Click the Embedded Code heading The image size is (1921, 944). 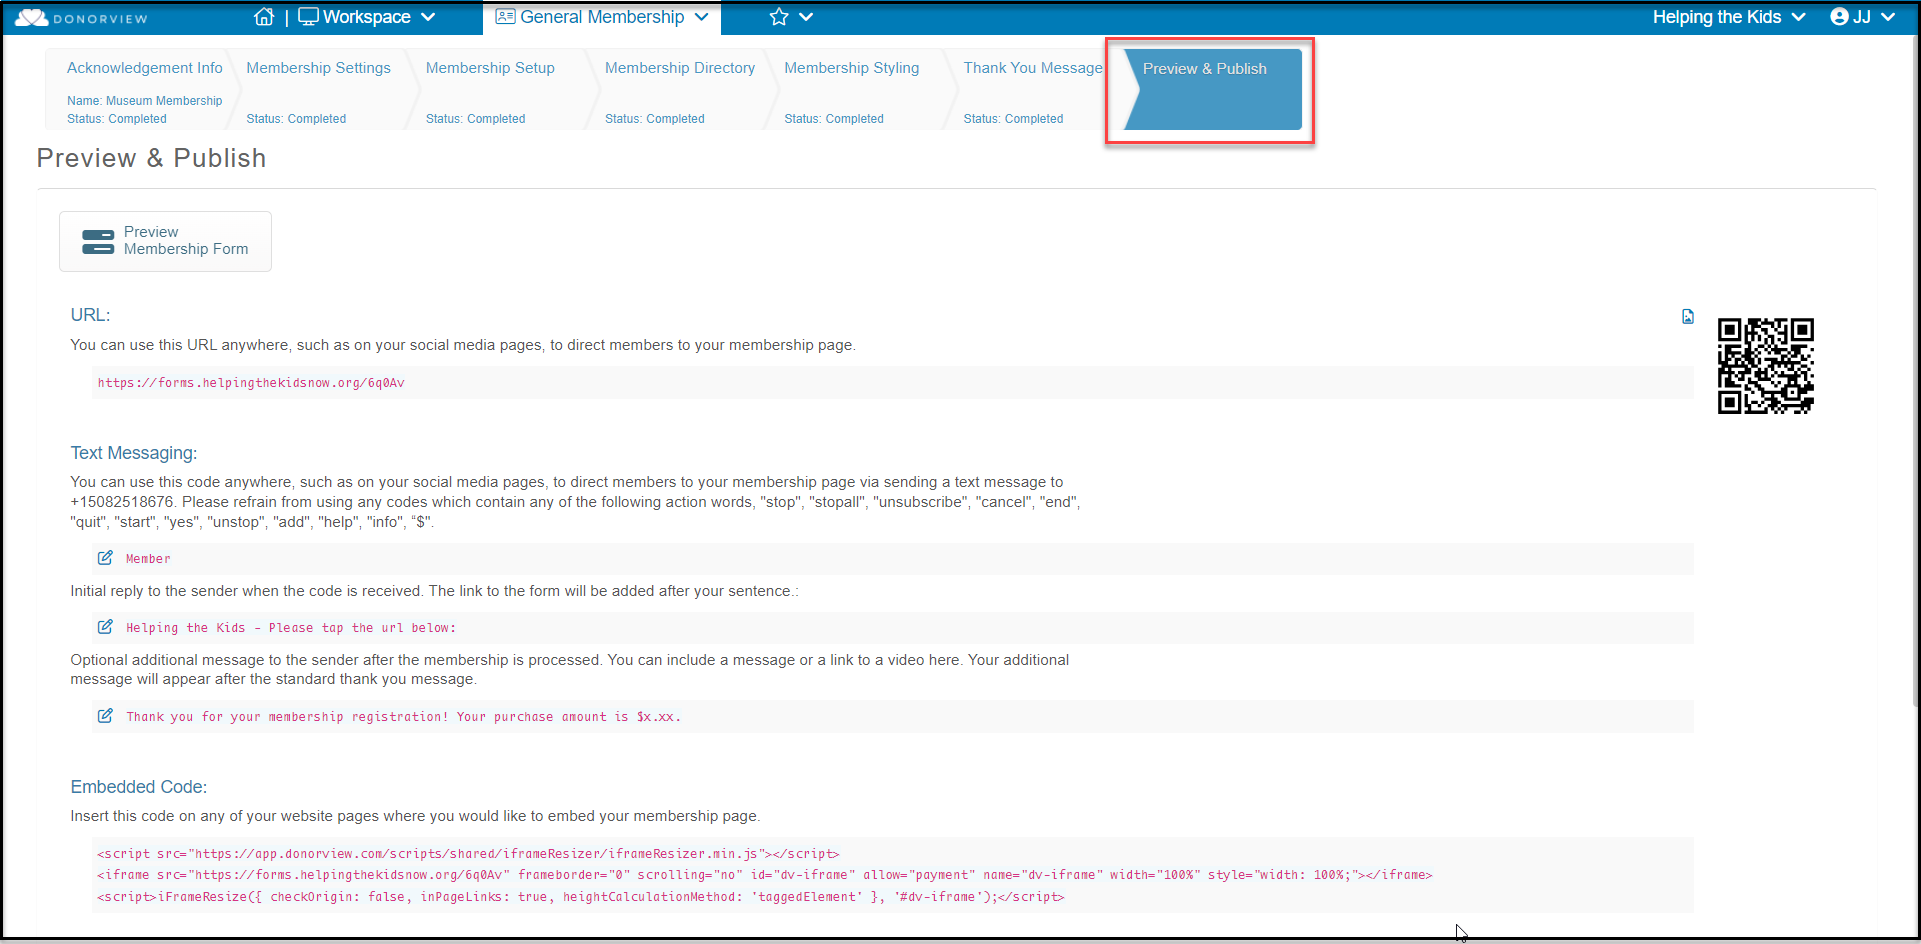click(139, 787)
